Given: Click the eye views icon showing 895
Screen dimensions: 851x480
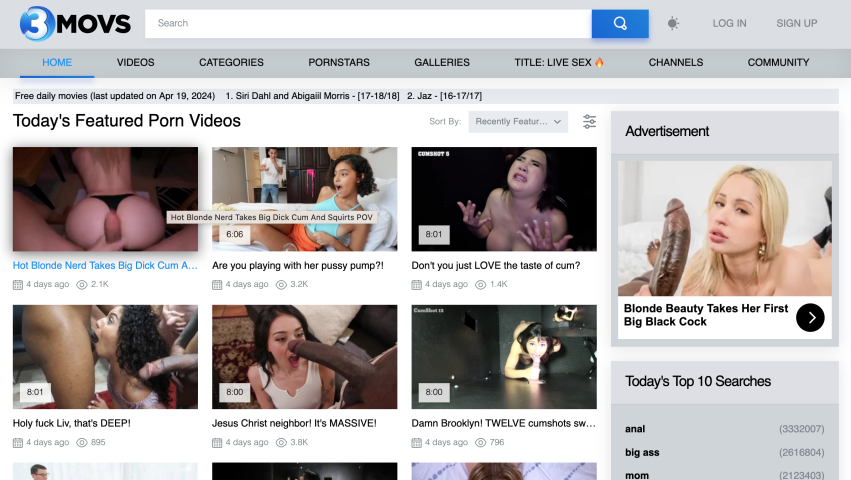Looking at the screenshot, I should tap(81, 443).
